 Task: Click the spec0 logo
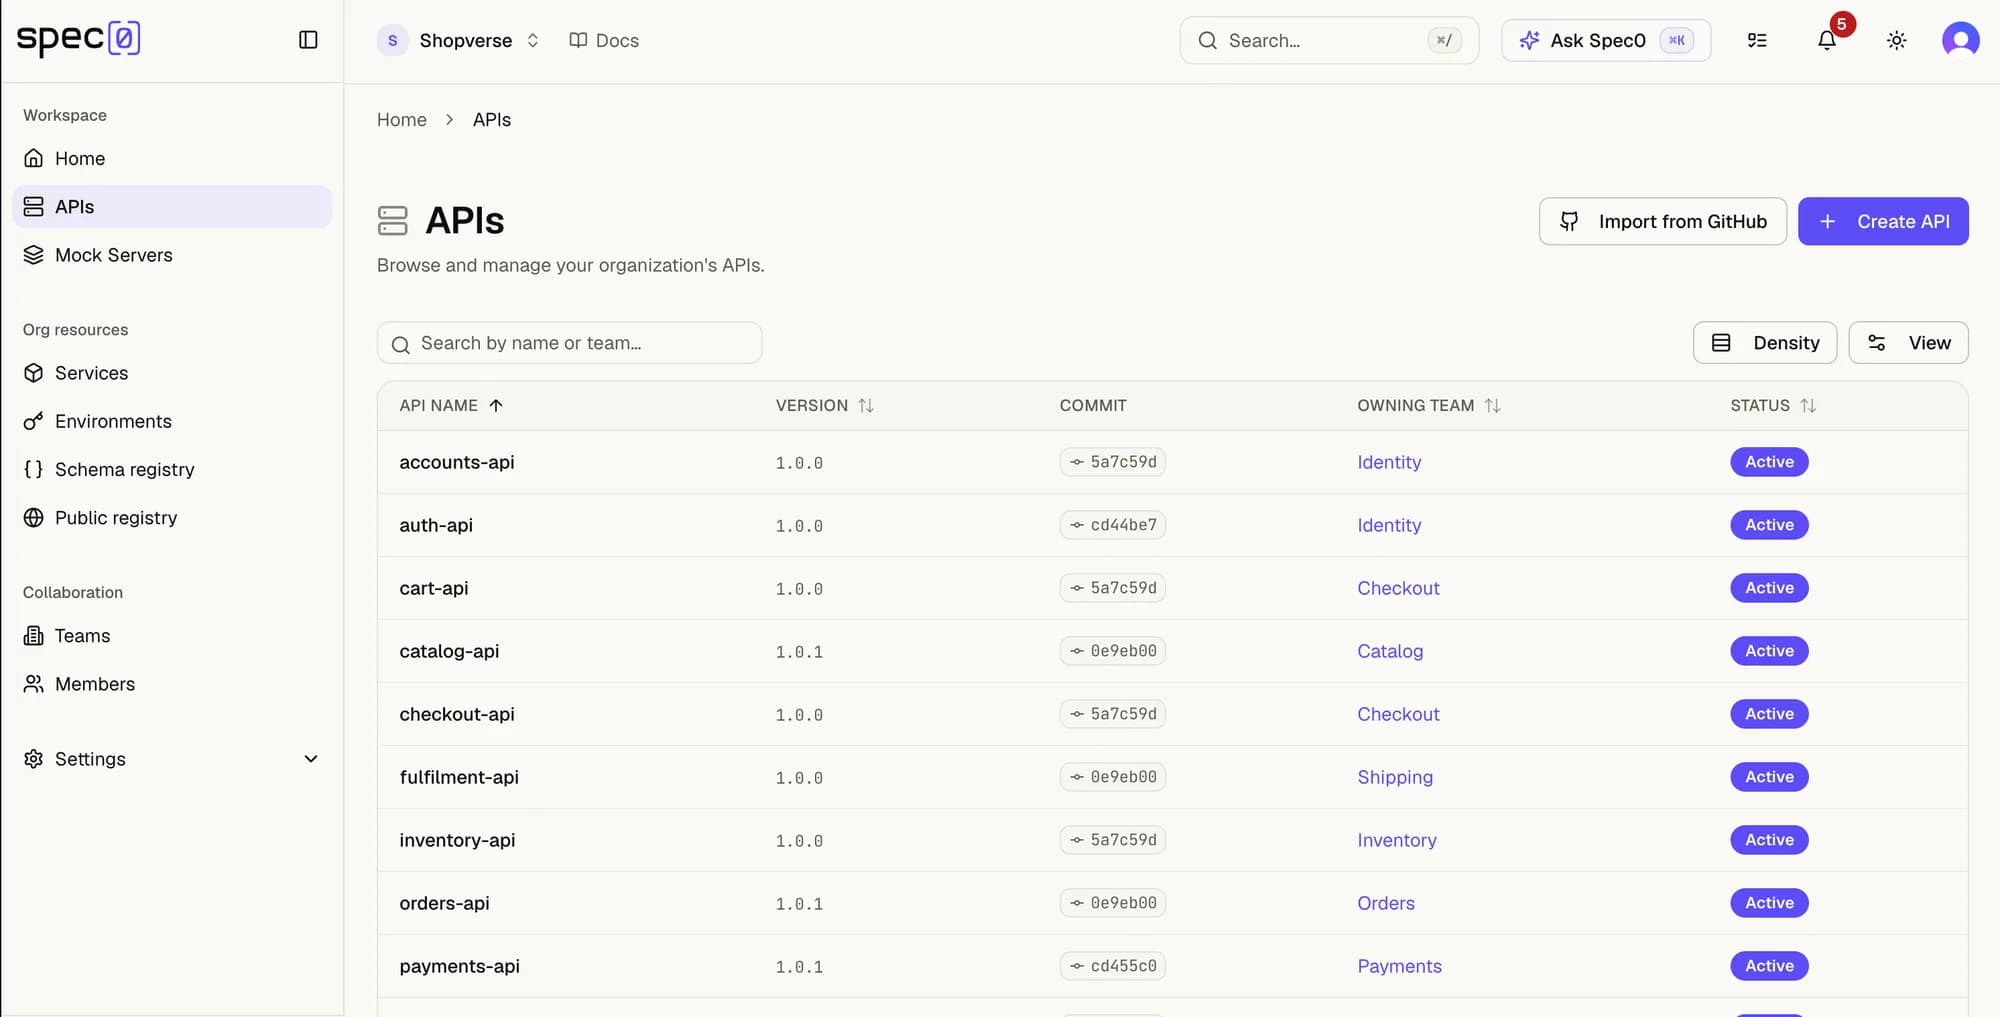tap(78, 38)
